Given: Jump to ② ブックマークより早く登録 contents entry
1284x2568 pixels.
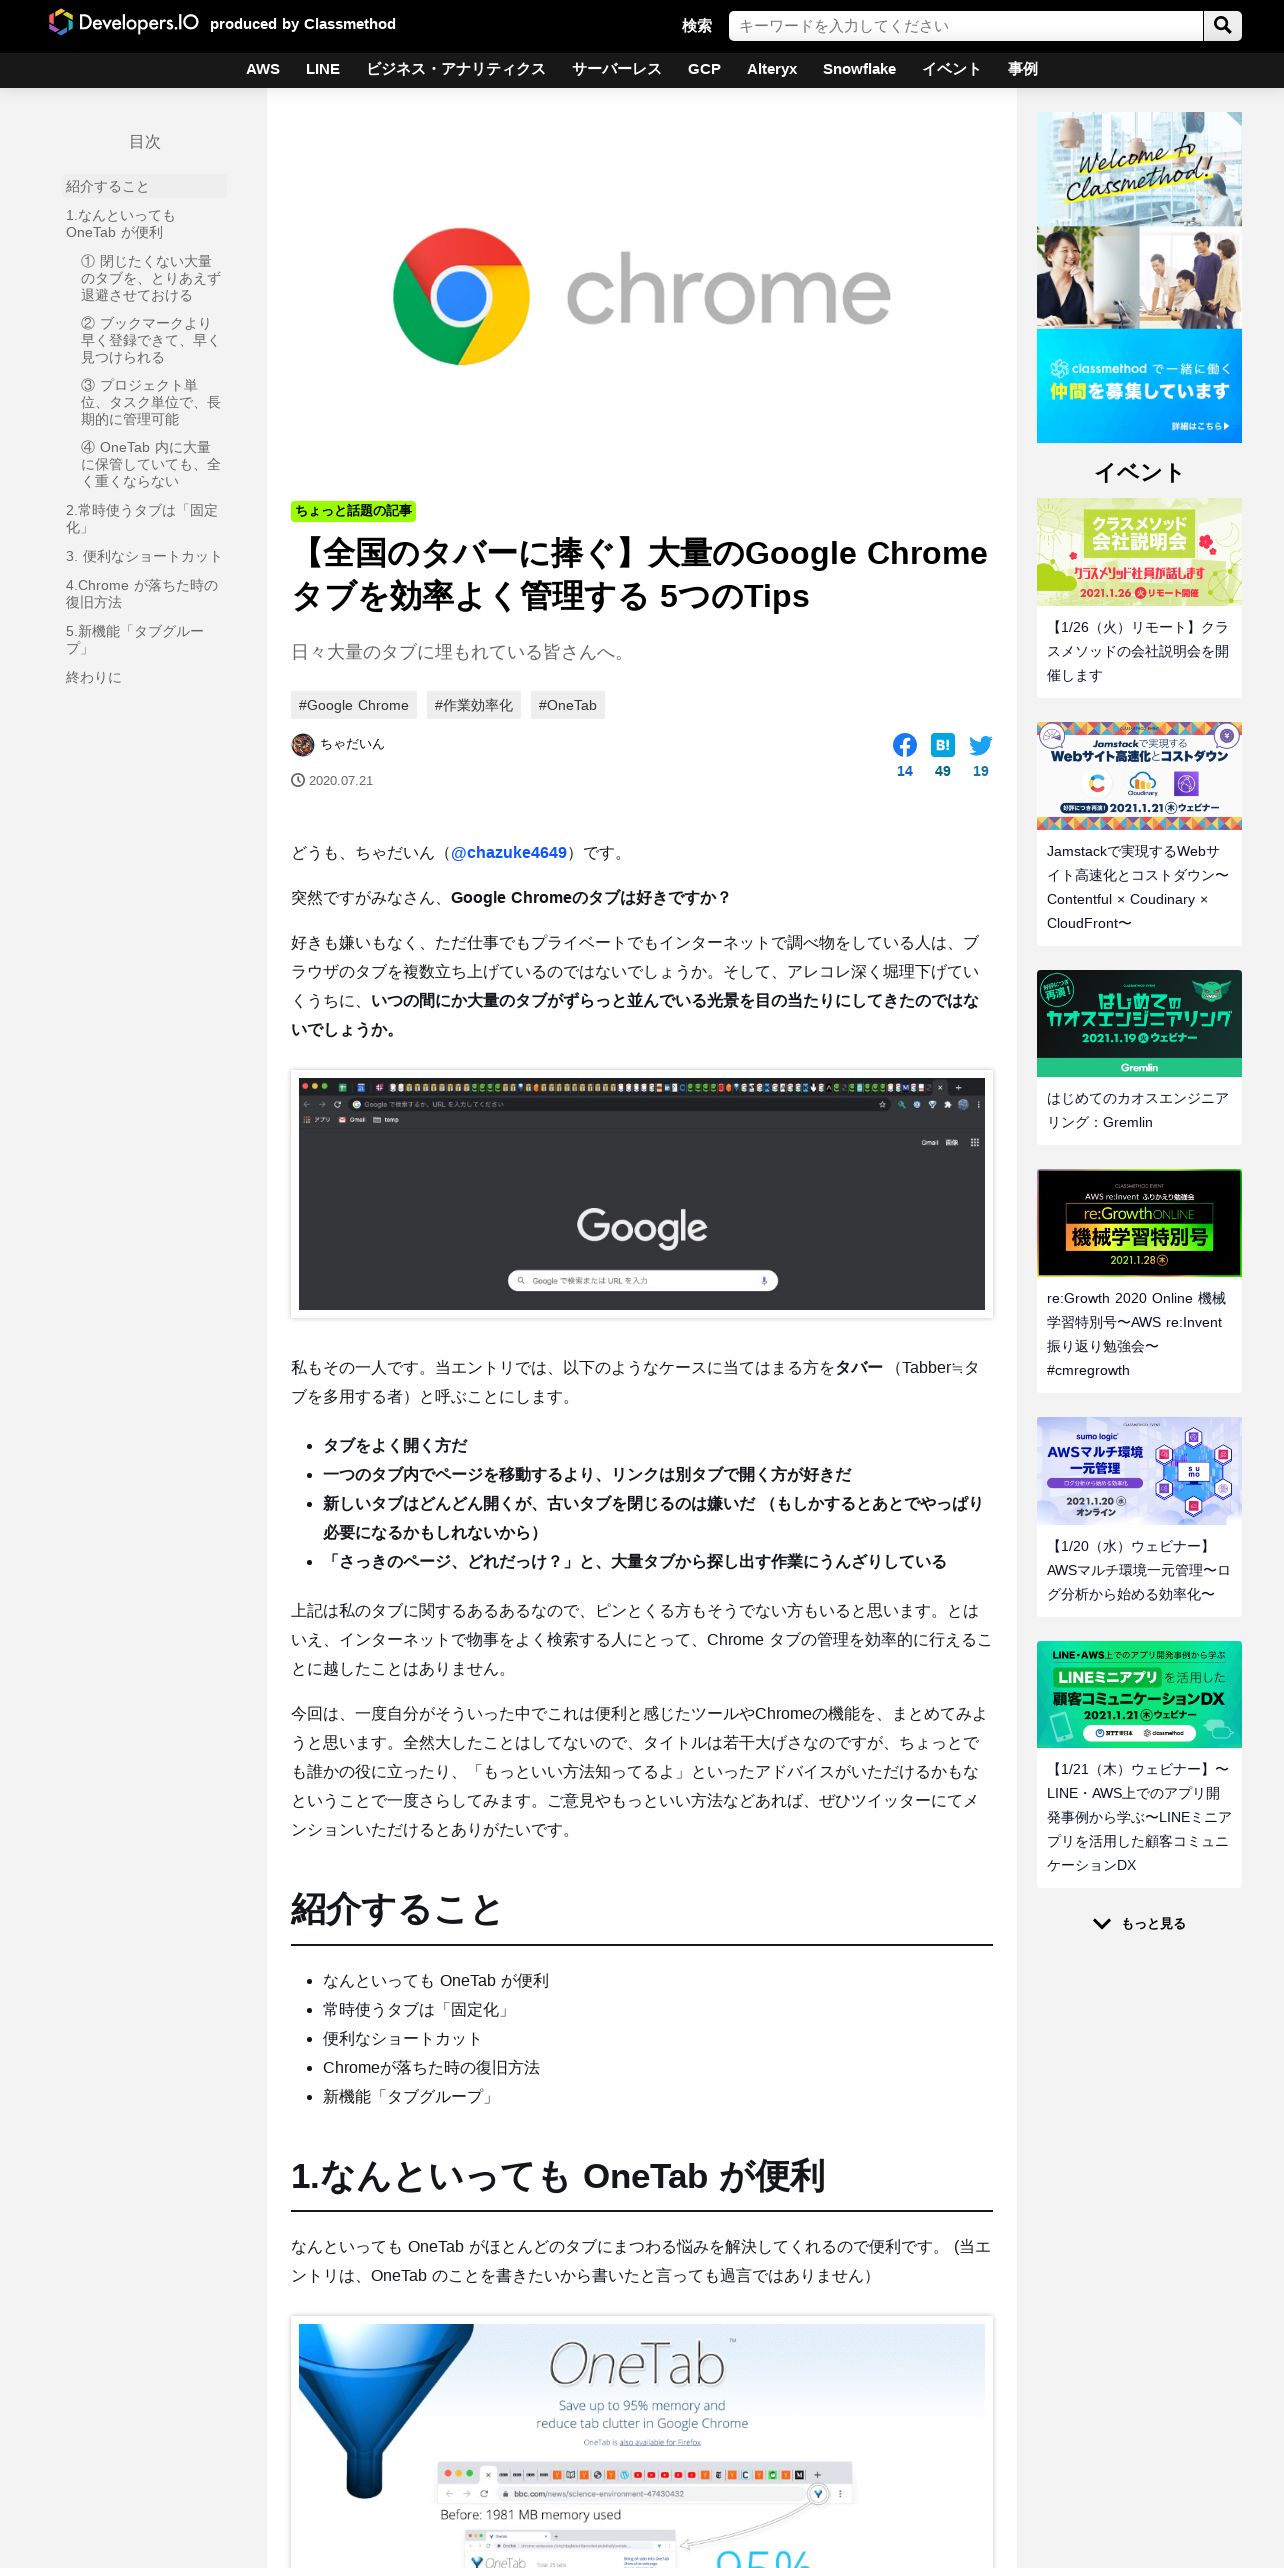Looking at the screenshot, I should 151,340.
